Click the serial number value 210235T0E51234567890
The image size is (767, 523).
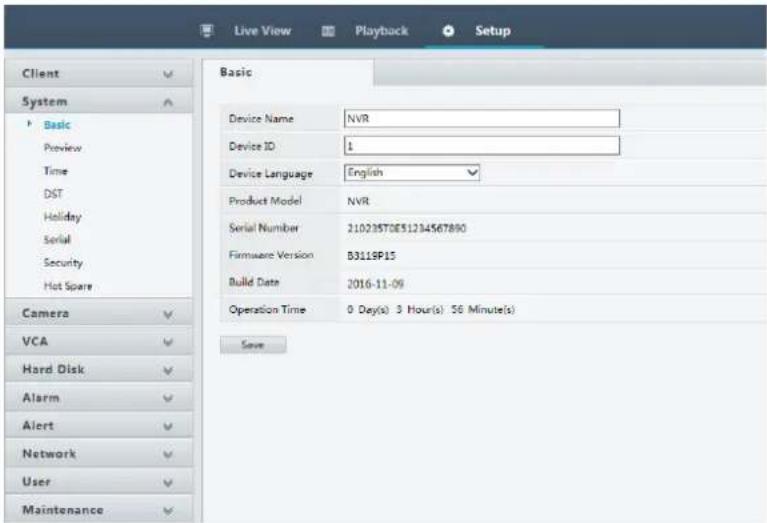tap(406, 228)
